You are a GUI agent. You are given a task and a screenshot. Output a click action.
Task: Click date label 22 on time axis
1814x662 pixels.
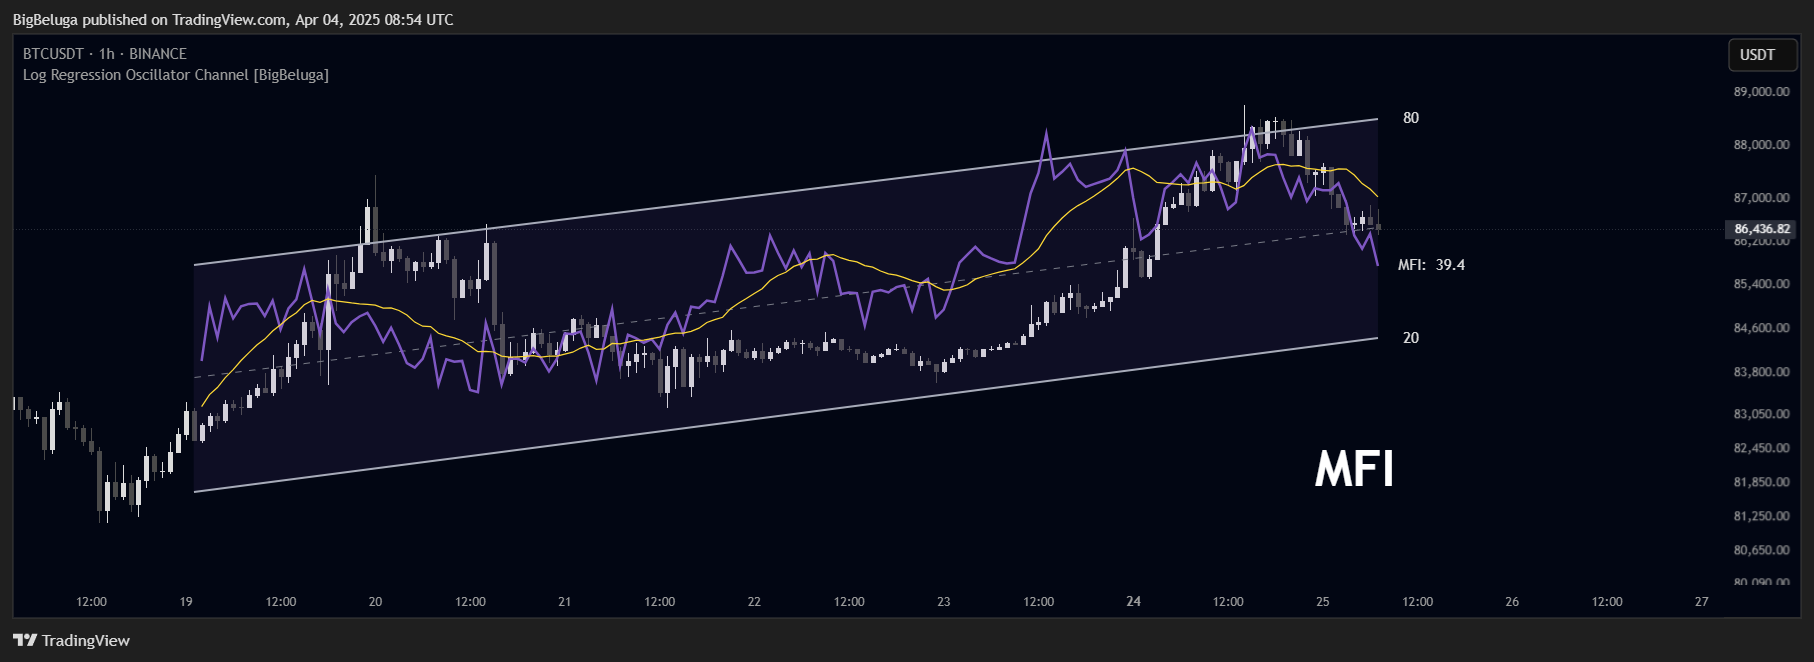pos(754,602)
